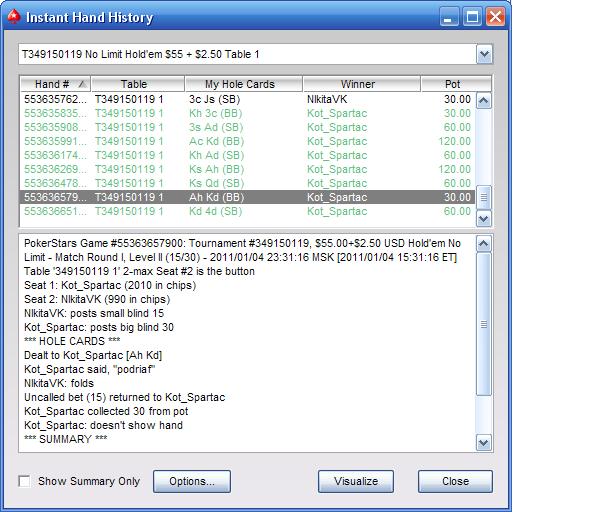Minimize the Instant Hand History window
604x512 pixels.
click(x=449, y=17)
